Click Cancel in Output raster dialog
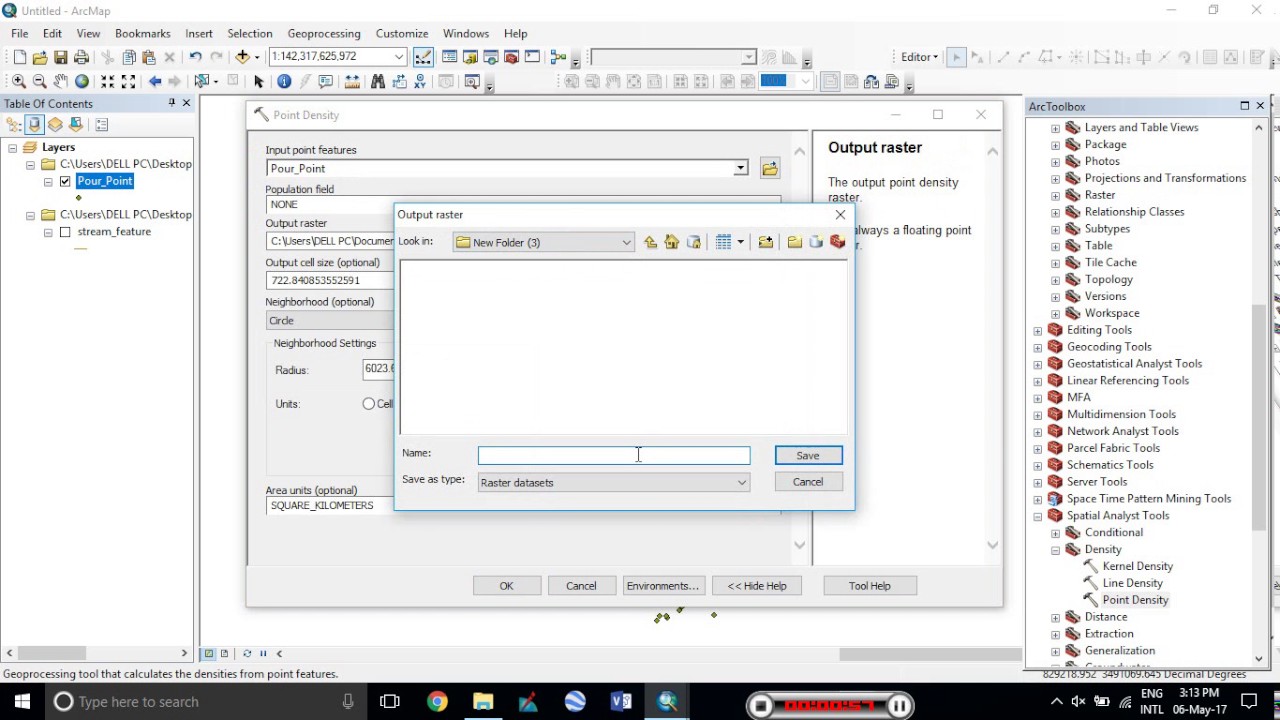 point(808,482)
